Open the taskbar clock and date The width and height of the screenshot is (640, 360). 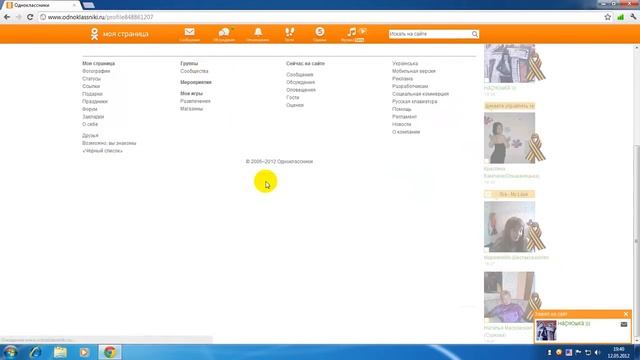619,352
